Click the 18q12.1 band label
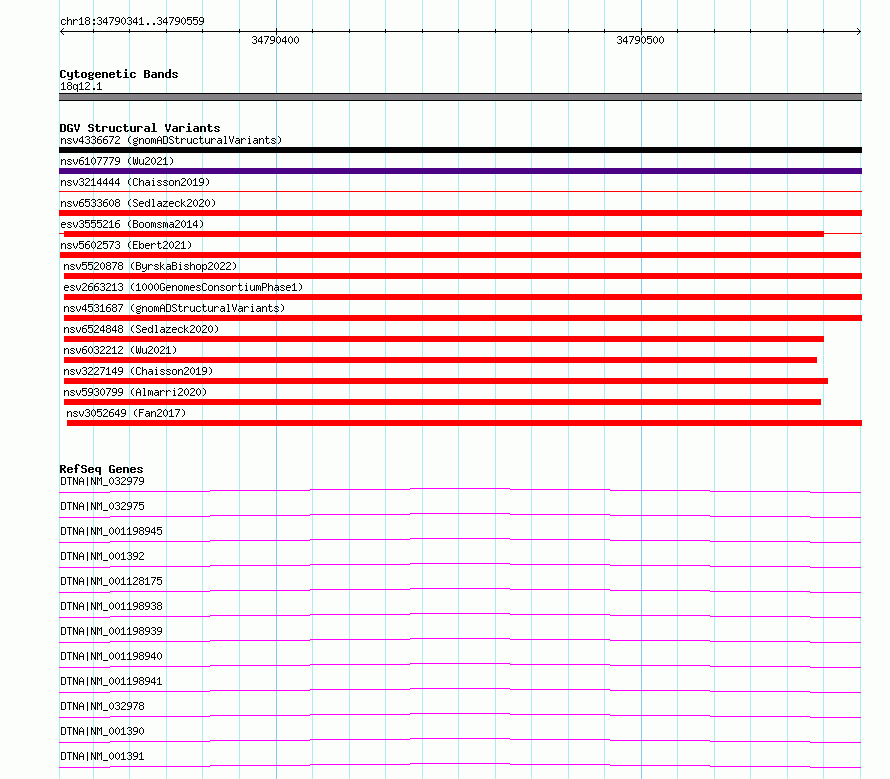The image size is (890, 779). click(81, 86)
